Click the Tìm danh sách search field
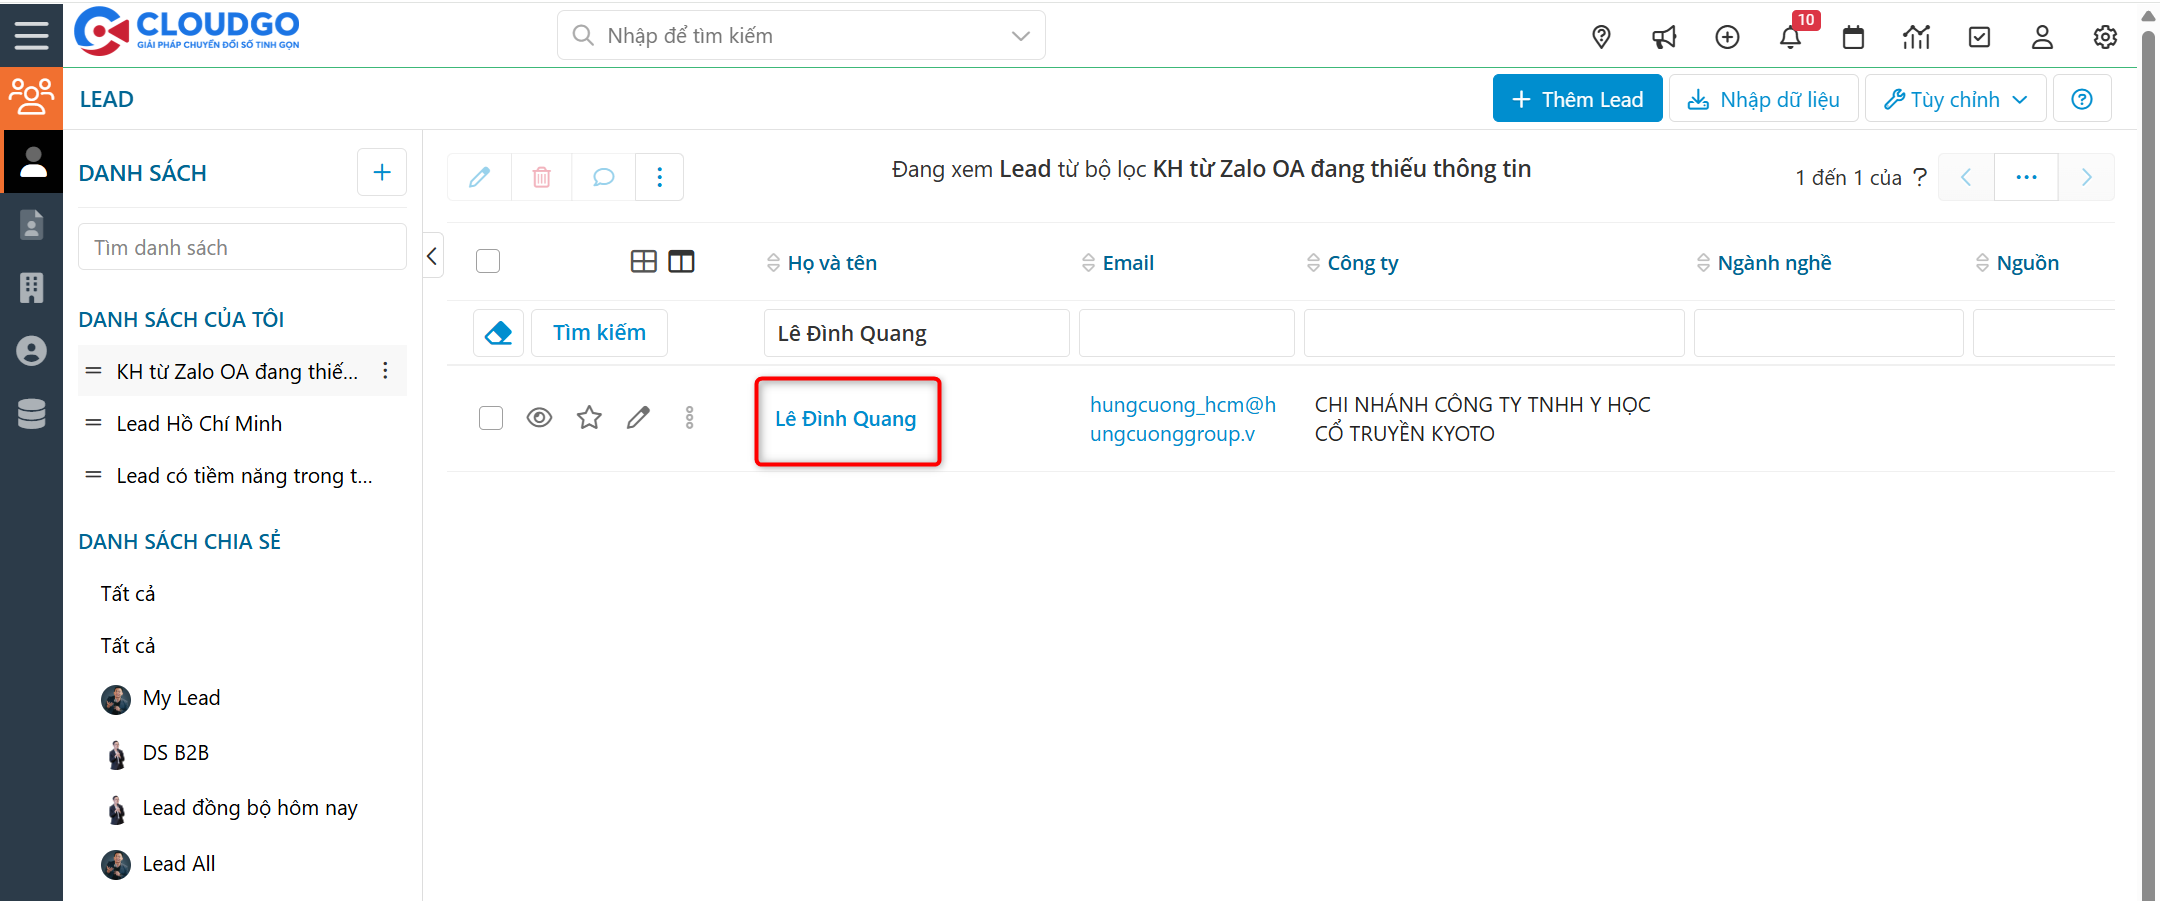This screenshot has width=2160, height=901. click(x=242, y=248)
